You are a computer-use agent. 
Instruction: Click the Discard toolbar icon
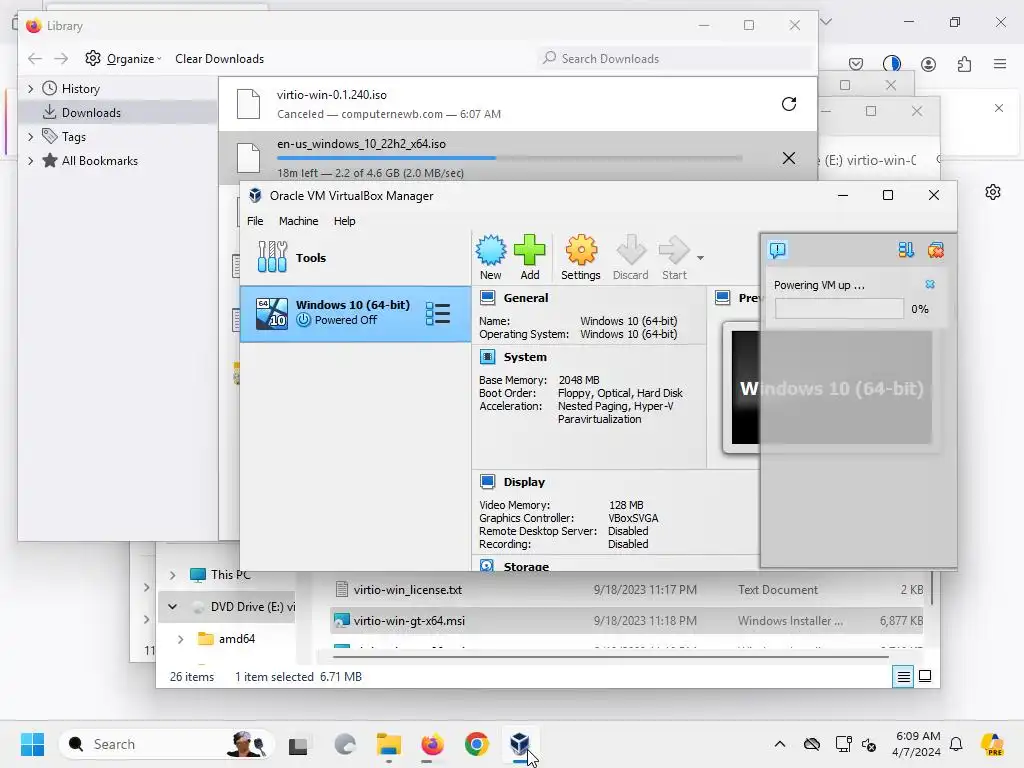(630, 257)
